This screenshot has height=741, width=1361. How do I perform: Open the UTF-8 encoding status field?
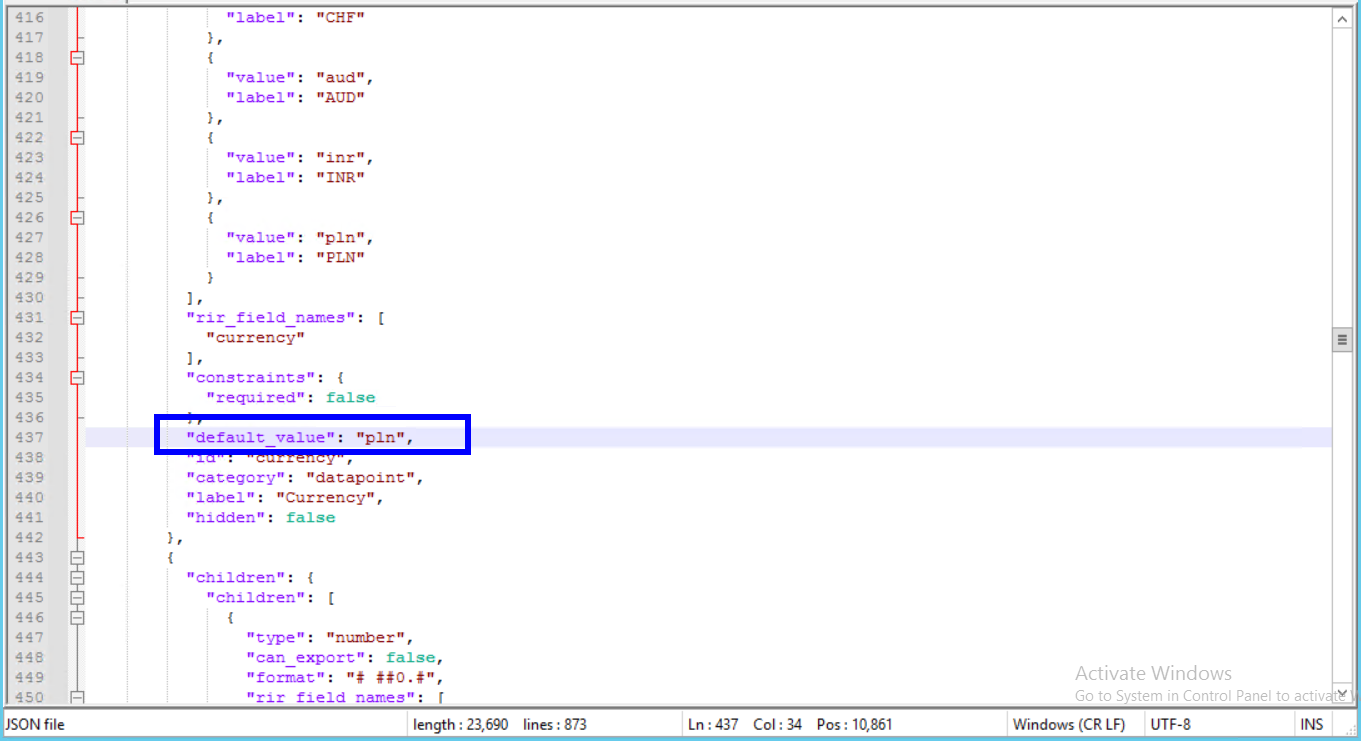(x=1170, y=724)
